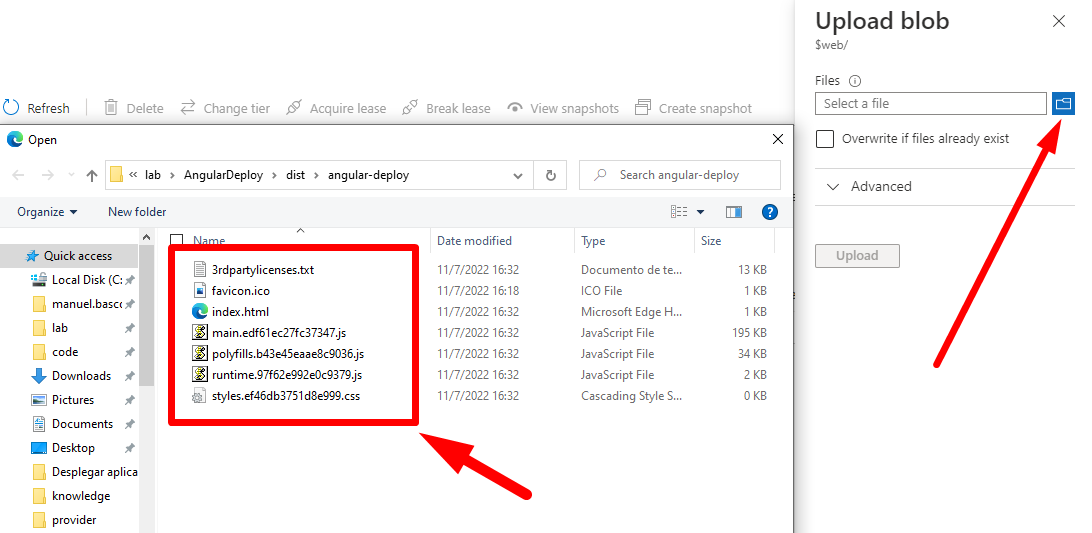Viewport: 1092px width, 533px height.
Task: Click the Files info icon
Action: [855, 81]
